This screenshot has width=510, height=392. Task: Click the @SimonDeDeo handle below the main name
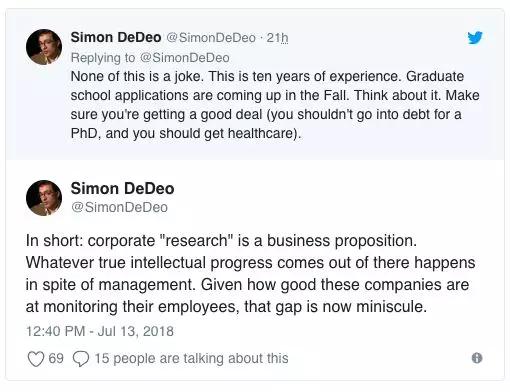[x=119, y=207]
